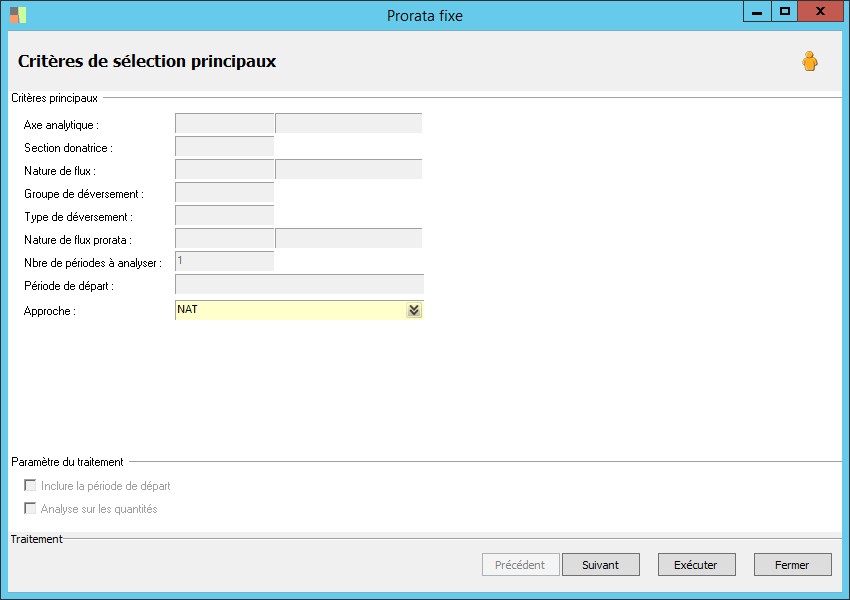The image size is (850, 600).
Task: Click the orange user icon
Action: click(810, 62)
